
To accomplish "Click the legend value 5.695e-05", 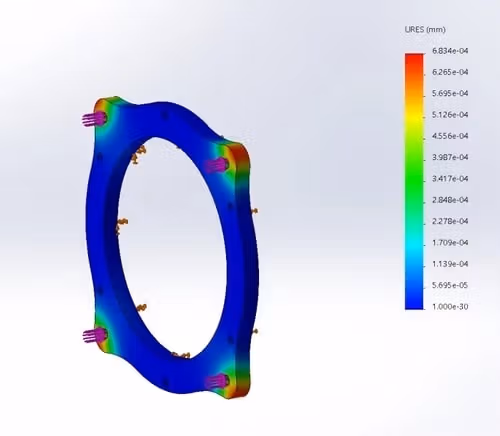I will 450,285.
